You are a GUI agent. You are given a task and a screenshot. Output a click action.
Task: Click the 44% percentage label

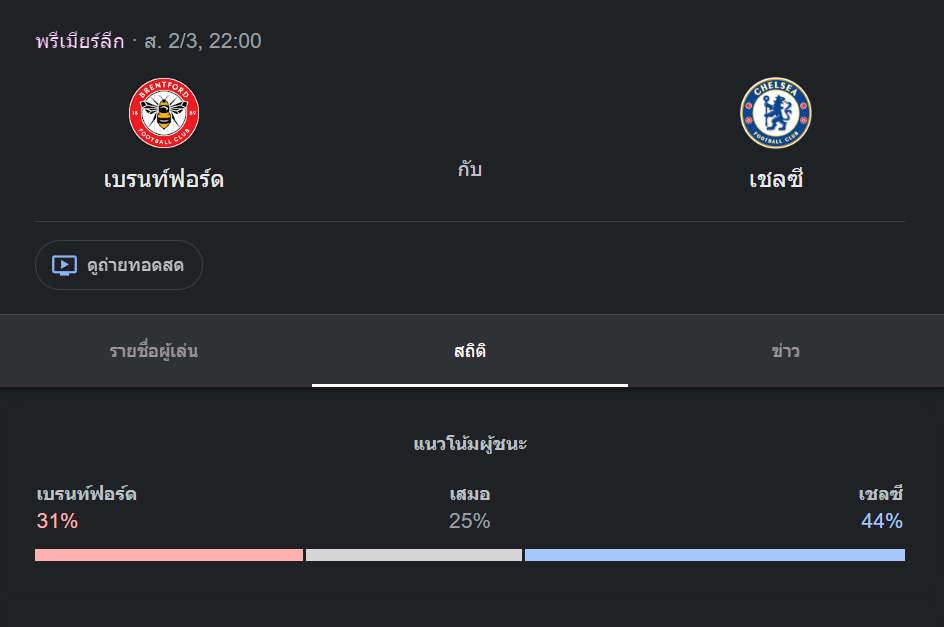click(x=881, y=521)
